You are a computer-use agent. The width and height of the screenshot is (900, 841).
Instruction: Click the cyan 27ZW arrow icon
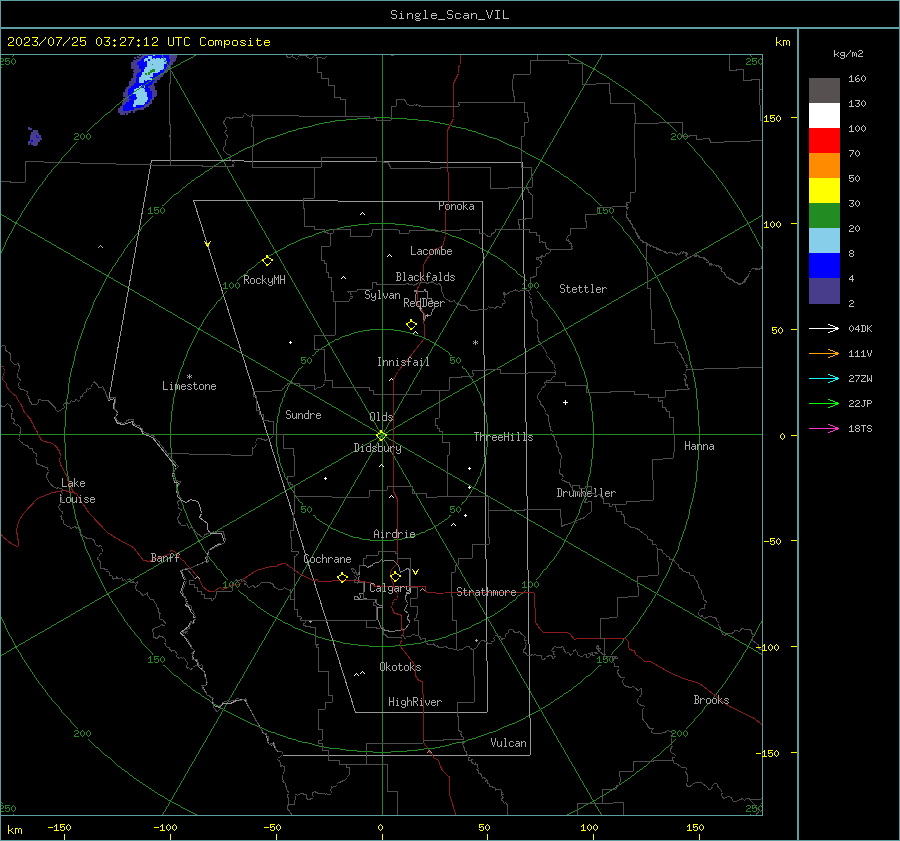pyautogui.click(x=824, y=378)
